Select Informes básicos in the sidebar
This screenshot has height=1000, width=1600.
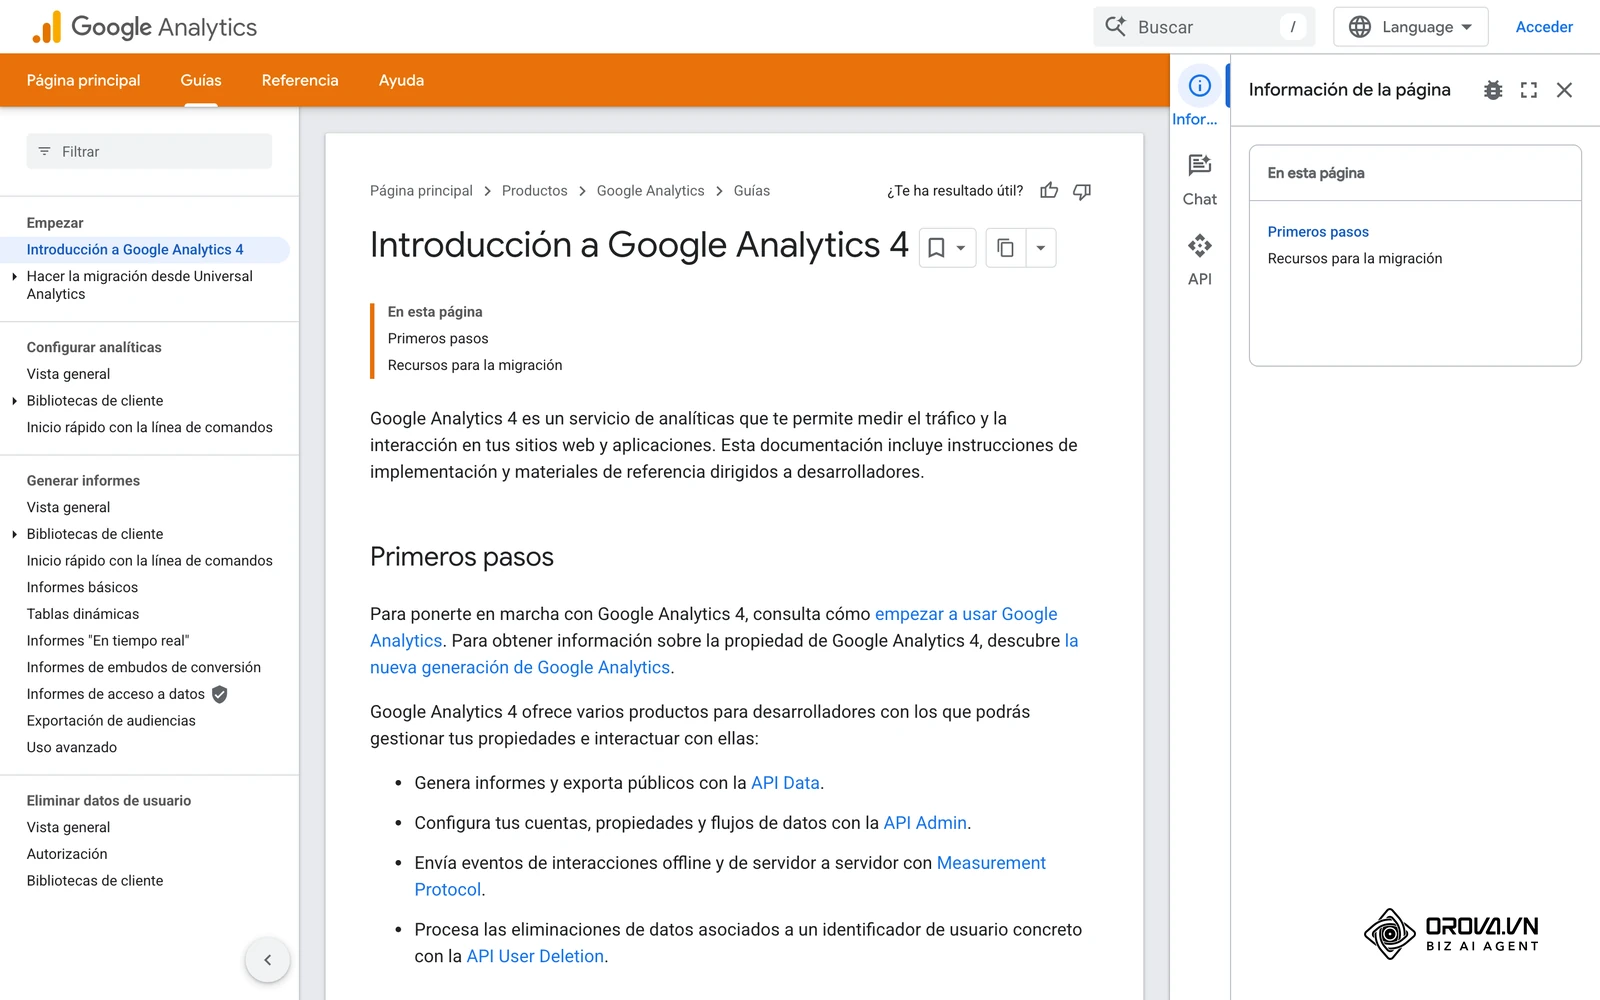[82, 587]
